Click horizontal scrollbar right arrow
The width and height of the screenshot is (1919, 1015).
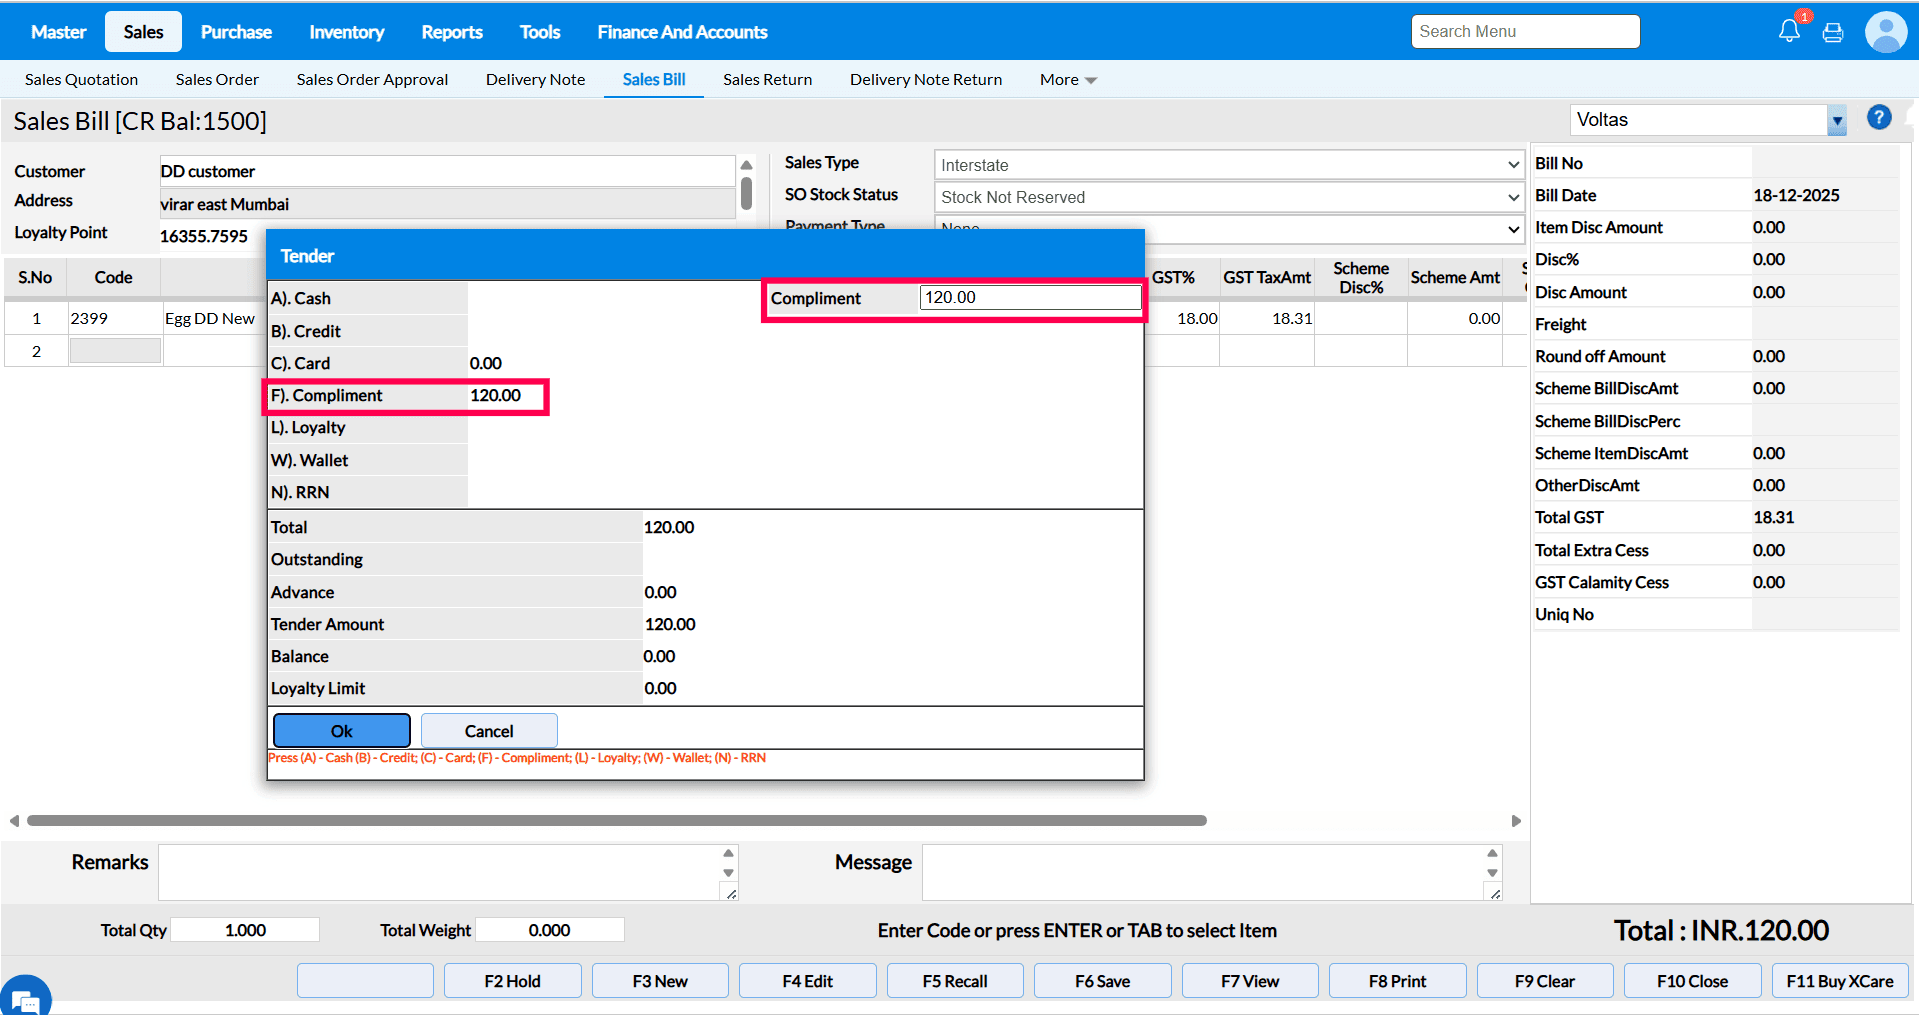coord(1516,821)
